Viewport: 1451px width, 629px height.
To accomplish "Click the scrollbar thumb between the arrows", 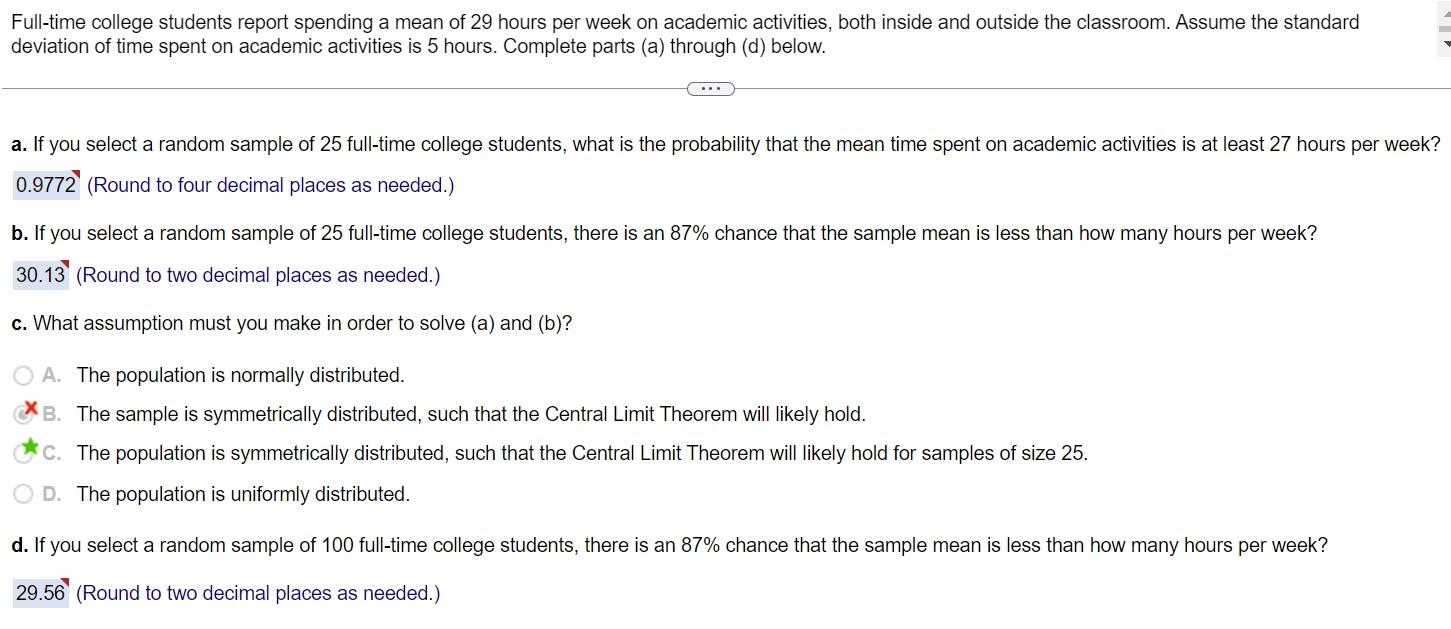I will (x=1443, y=28).
